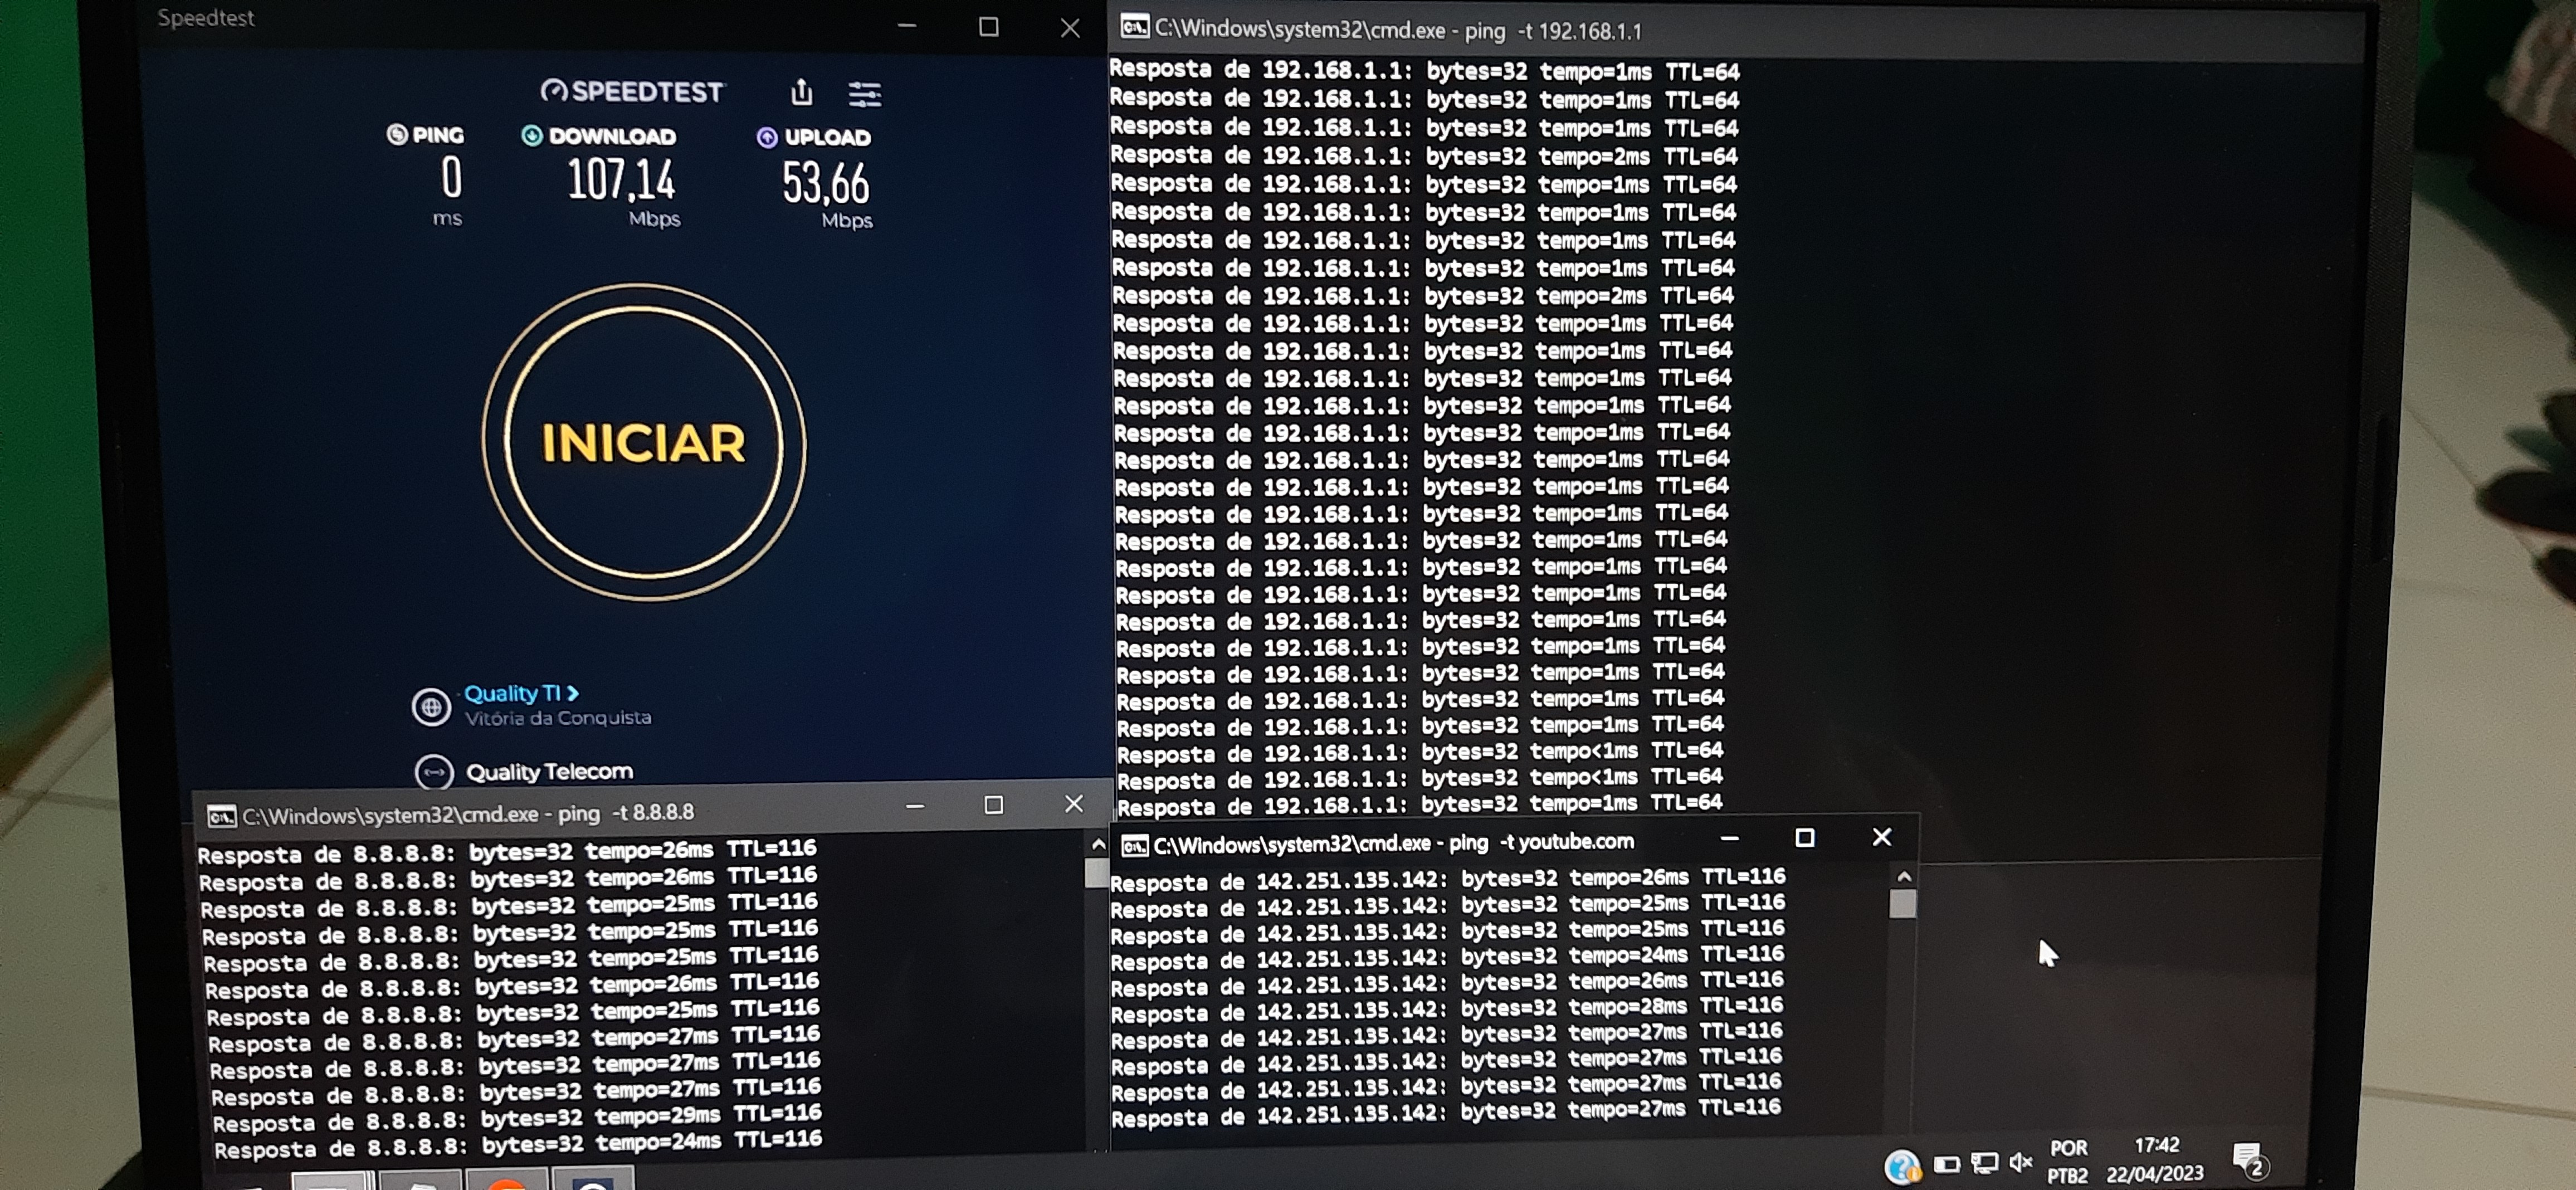Click the INICIAR button to start test
Image resolution: width=2576 pixels, height=1190 pixels.
pyautogui.click(x=643, y=443)
